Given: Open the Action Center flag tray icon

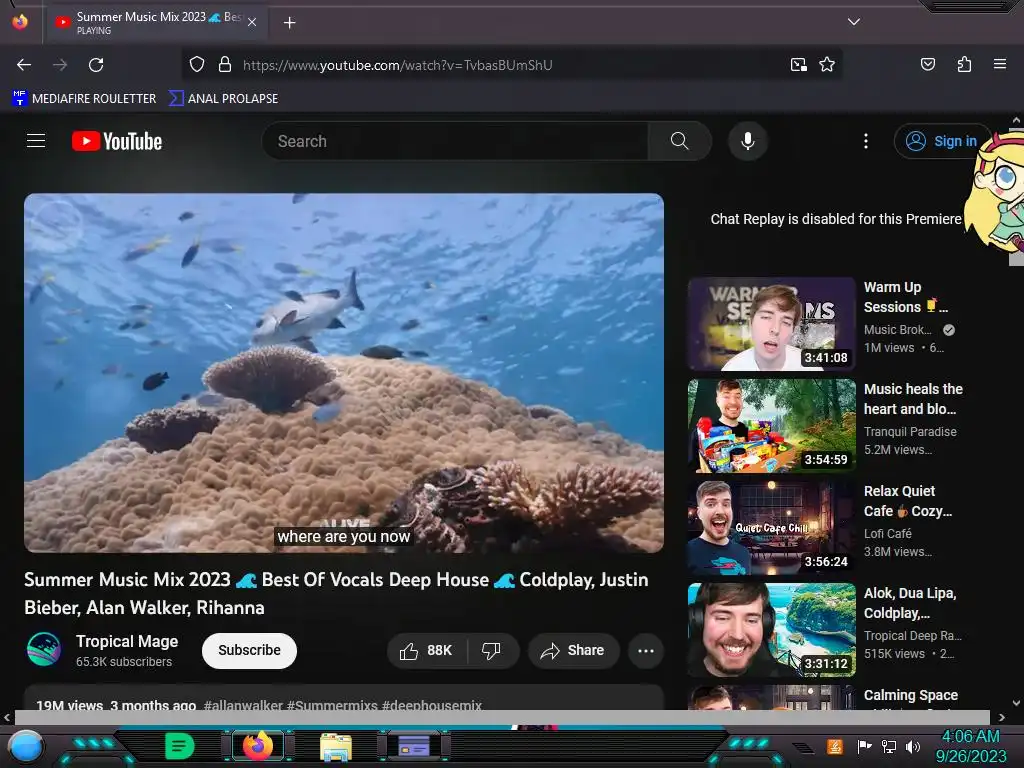Looking at the screenshot, I should 863,746.
